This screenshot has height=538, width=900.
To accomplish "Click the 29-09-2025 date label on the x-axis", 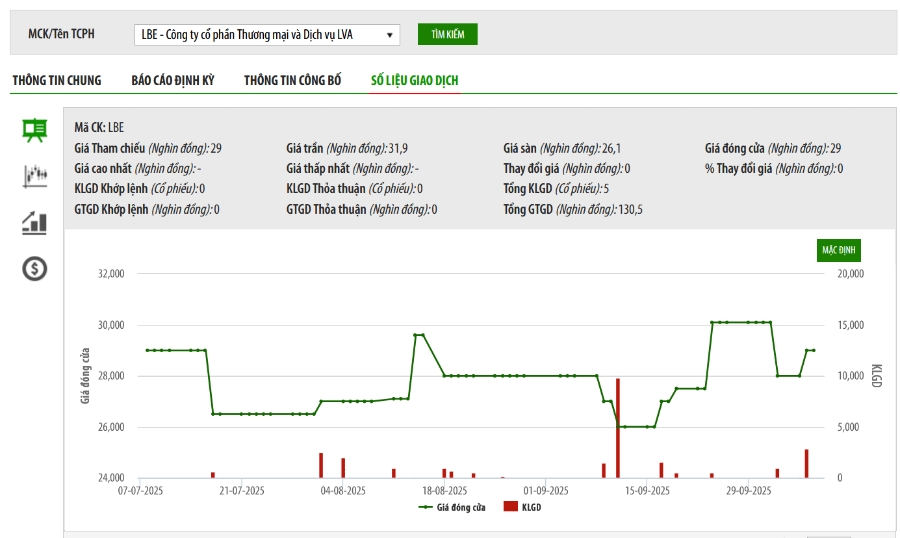I will [748, 491].
